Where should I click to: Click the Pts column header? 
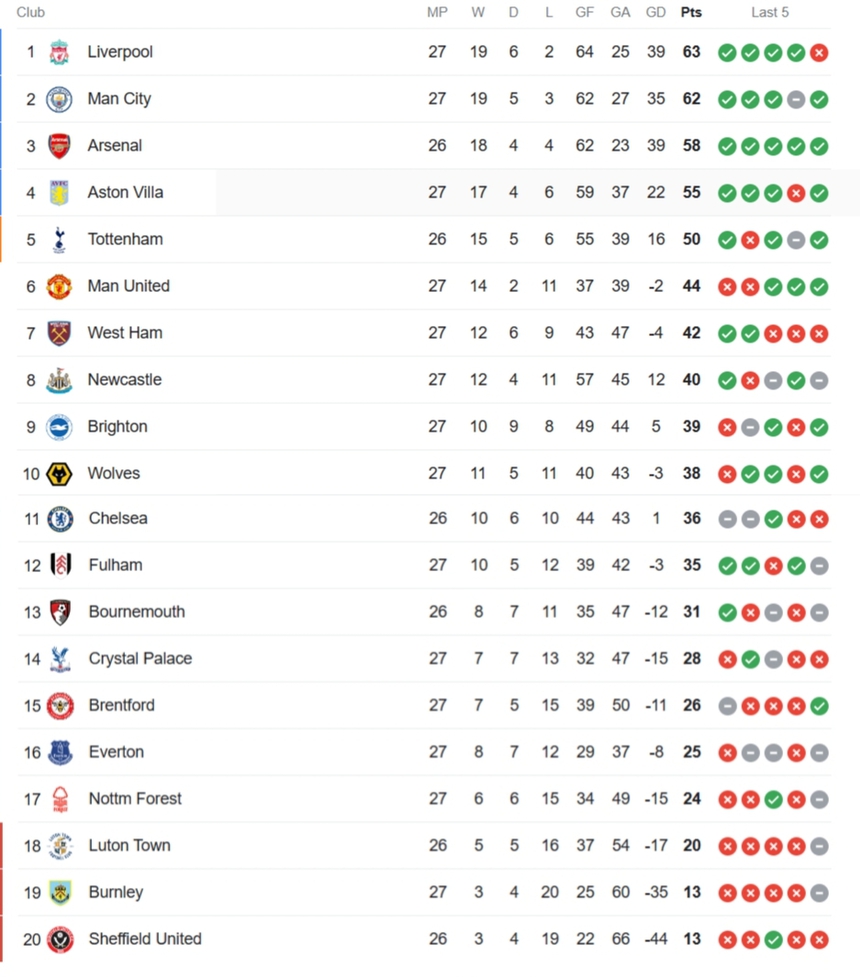point(691,12)
